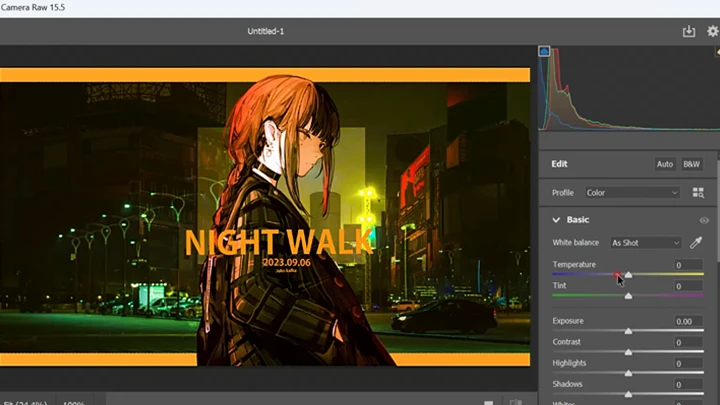Click the Highlights value field
The height and width of the screenshot is (405, 720).
tap(688, 364)
